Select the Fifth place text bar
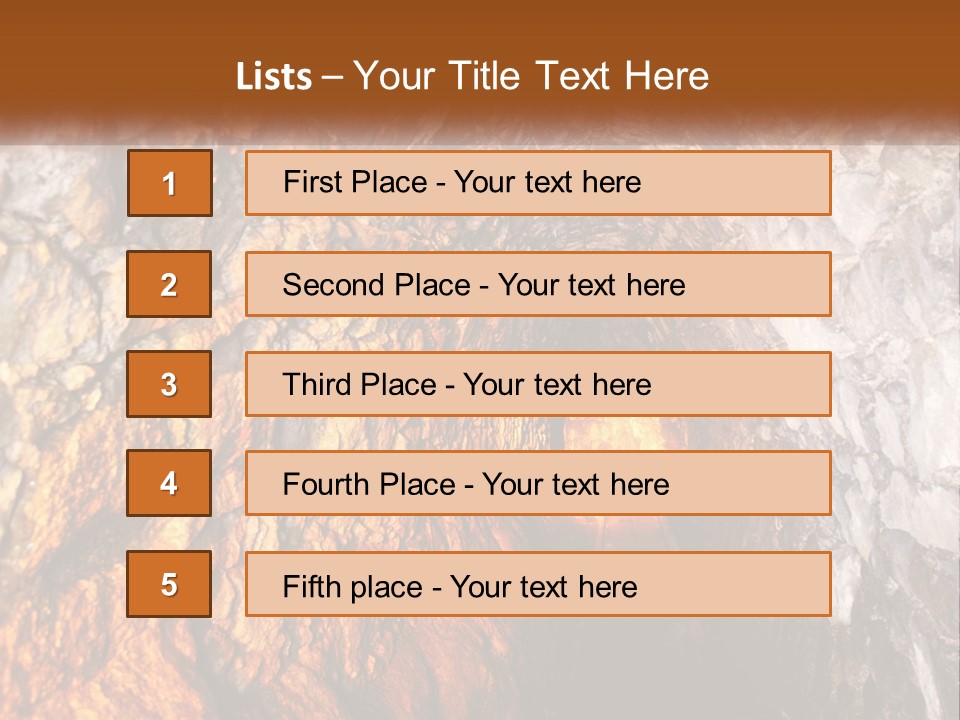The height and width of the screenshot is (720, 960). point(538,584)
